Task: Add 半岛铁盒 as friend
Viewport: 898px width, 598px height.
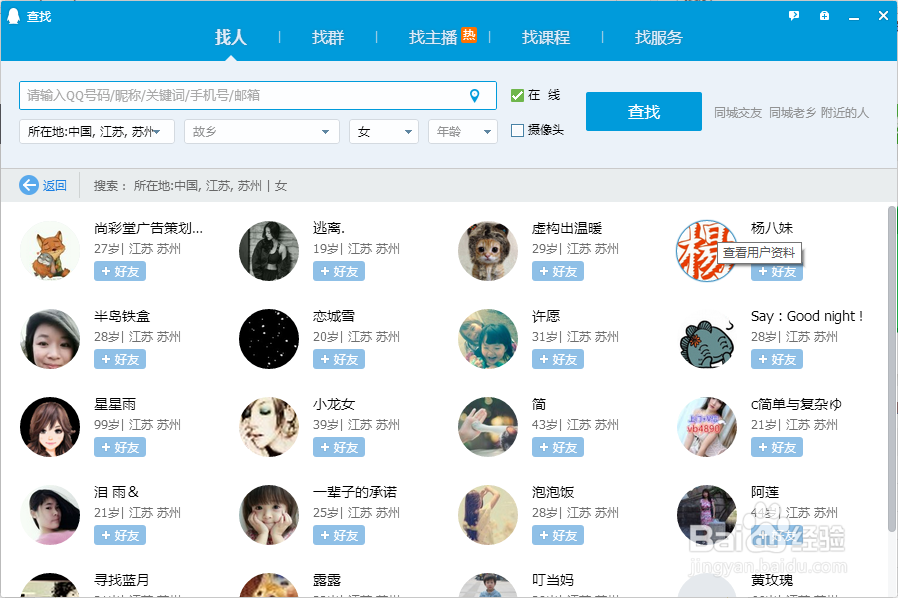Action: tap(120, 359)
